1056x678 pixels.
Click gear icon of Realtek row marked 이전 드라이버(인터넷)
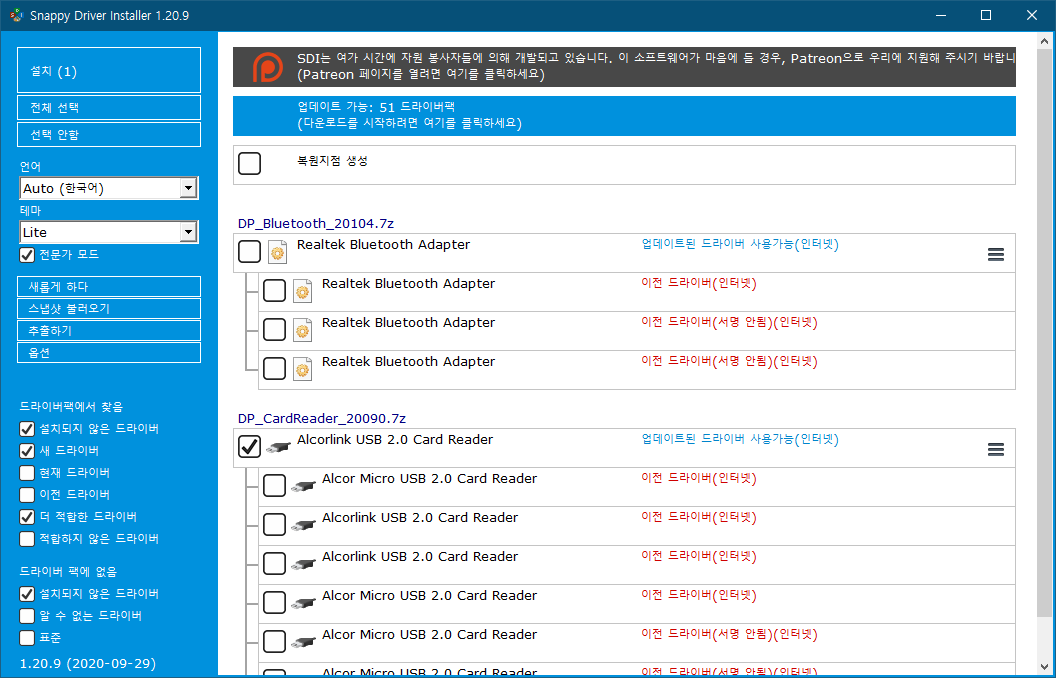coord(302,292)
